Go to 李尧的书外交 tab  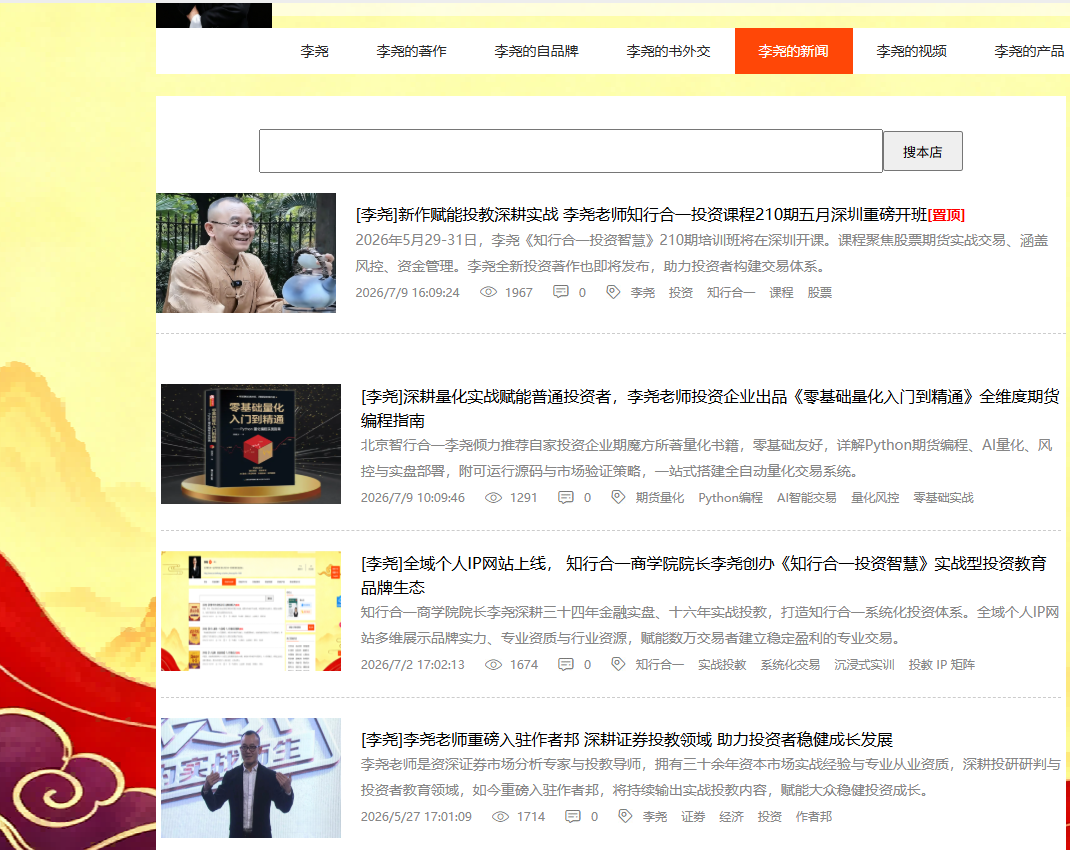point(668,51)
